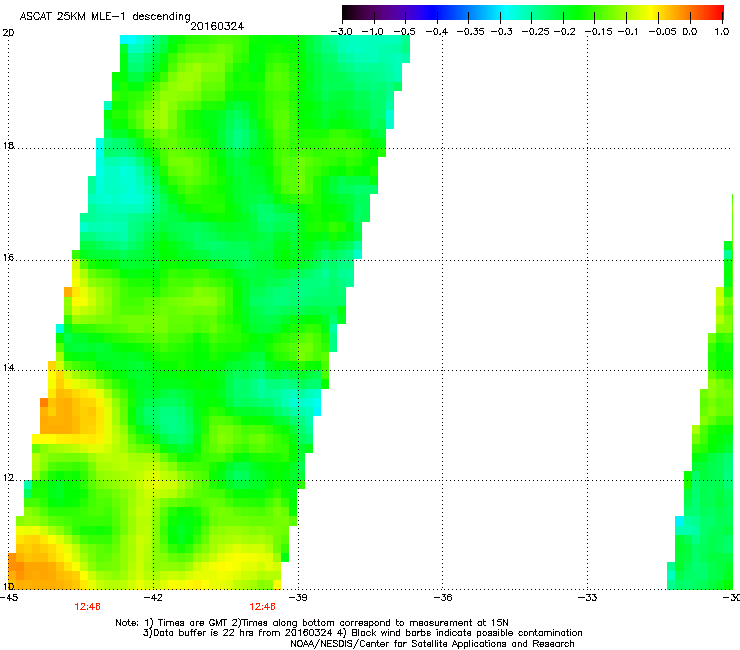
Task: Click the colorbar label -0.5
Action: pos(404,32)
